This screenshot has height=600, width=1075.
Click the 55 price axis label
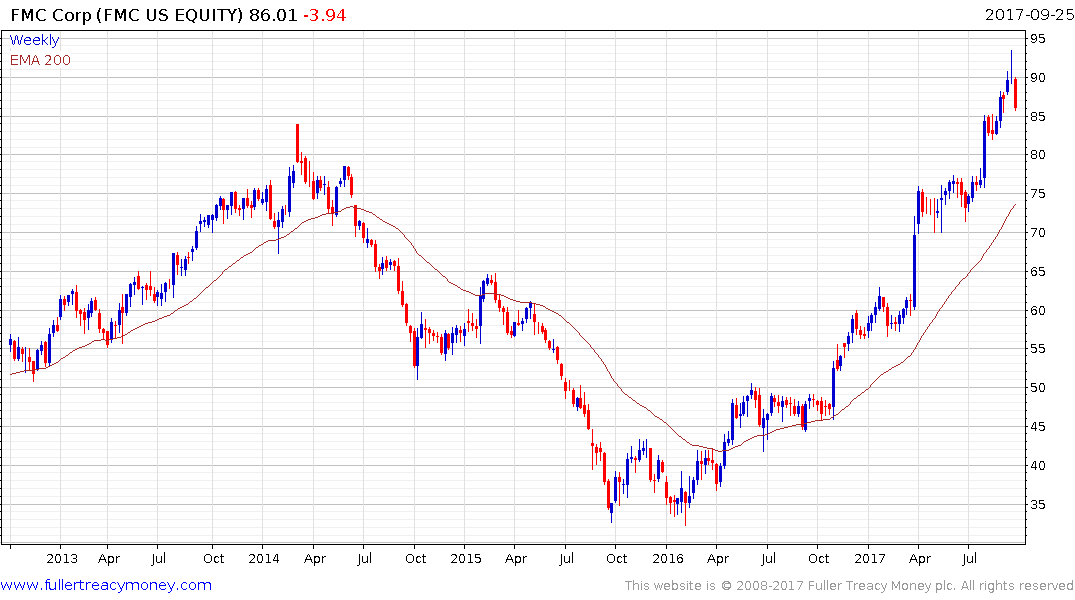tap(1038, 349)
